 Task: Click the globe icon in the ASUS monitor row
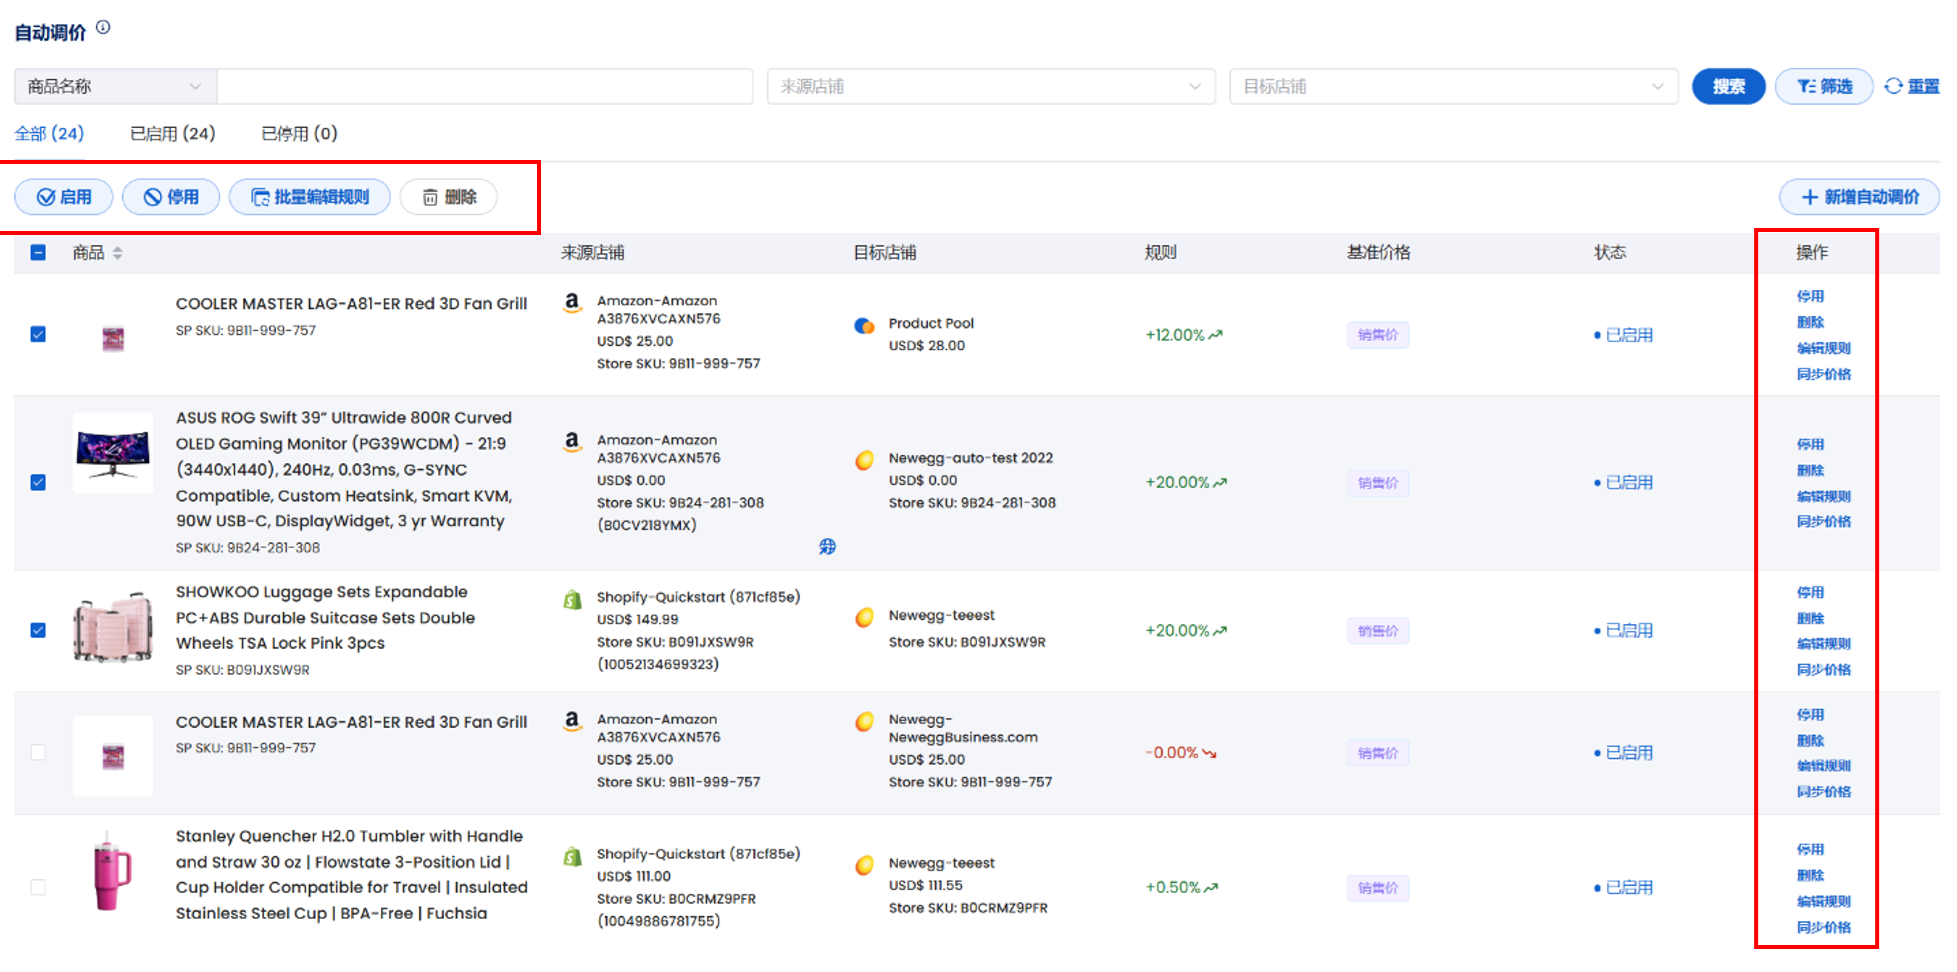pyautogui.click(x=827, y=546)
